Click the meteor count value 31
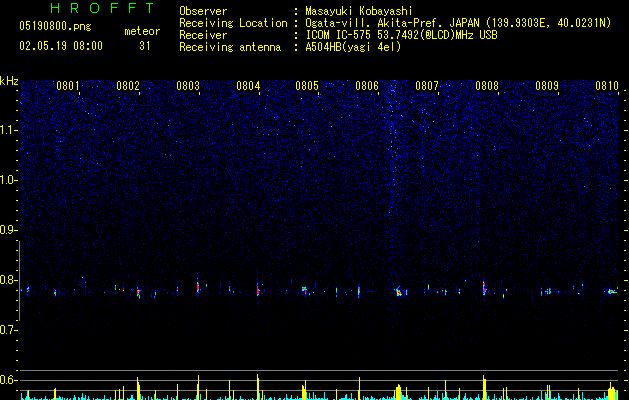The width and height of the screenshot is (629, 400). click(x=145, y=46)
